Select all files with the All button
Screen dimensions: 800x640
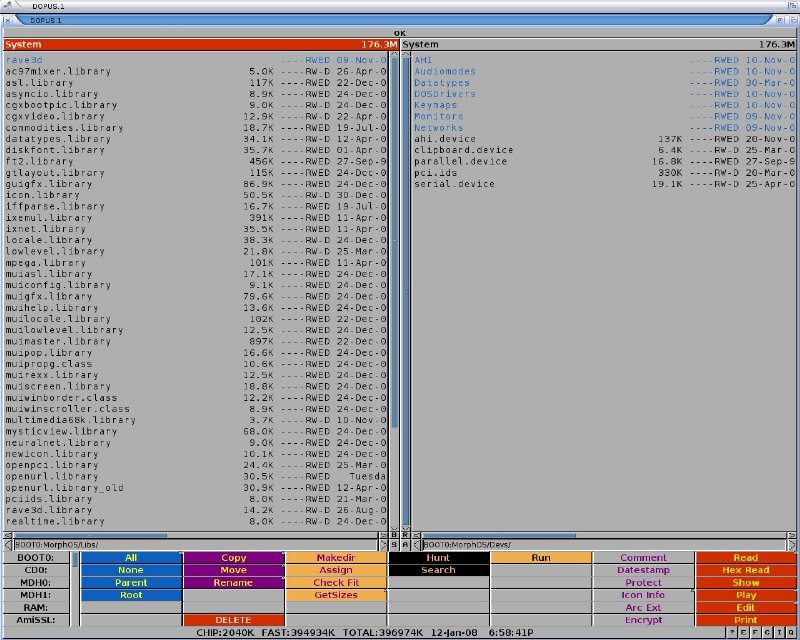pos(131,558)
